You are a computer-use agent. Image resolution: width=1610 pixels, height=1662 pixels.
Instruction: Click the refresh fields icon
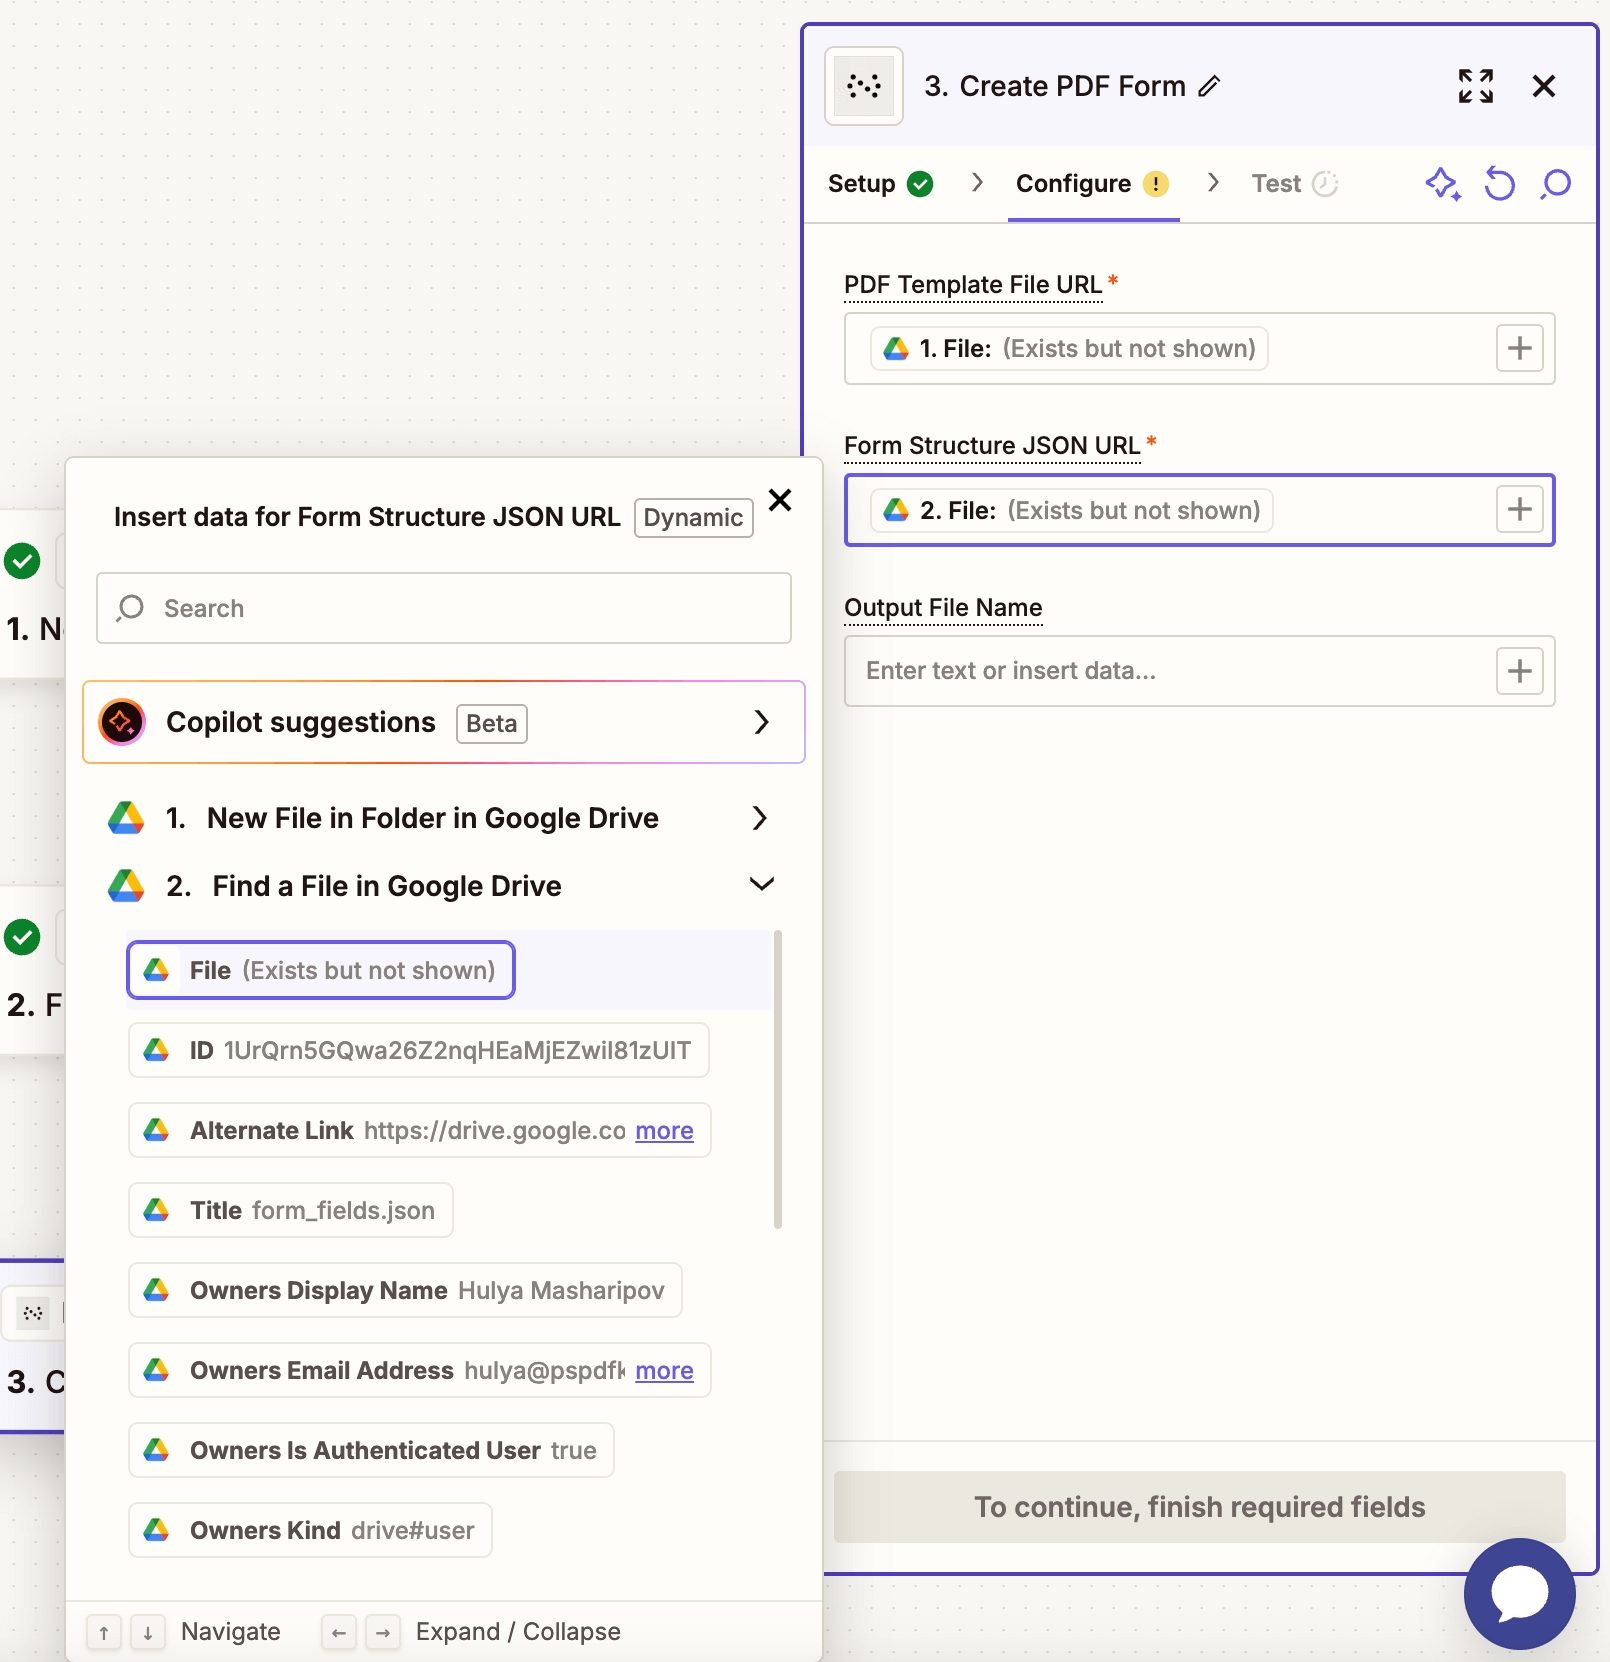1499,184
